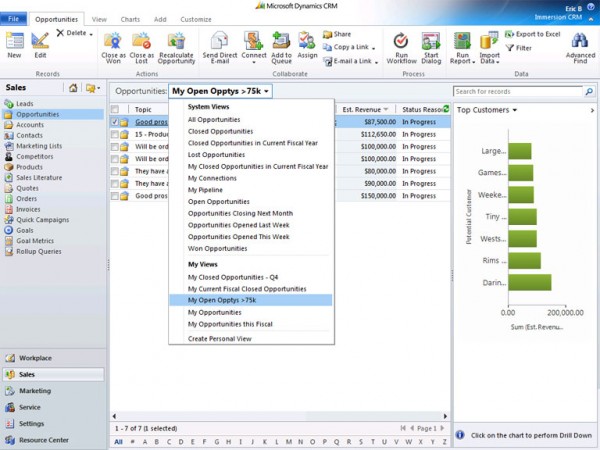This screenshot has width=600, height=450.
Task: Click the Share icon
Action: click(x=327, y=34)
